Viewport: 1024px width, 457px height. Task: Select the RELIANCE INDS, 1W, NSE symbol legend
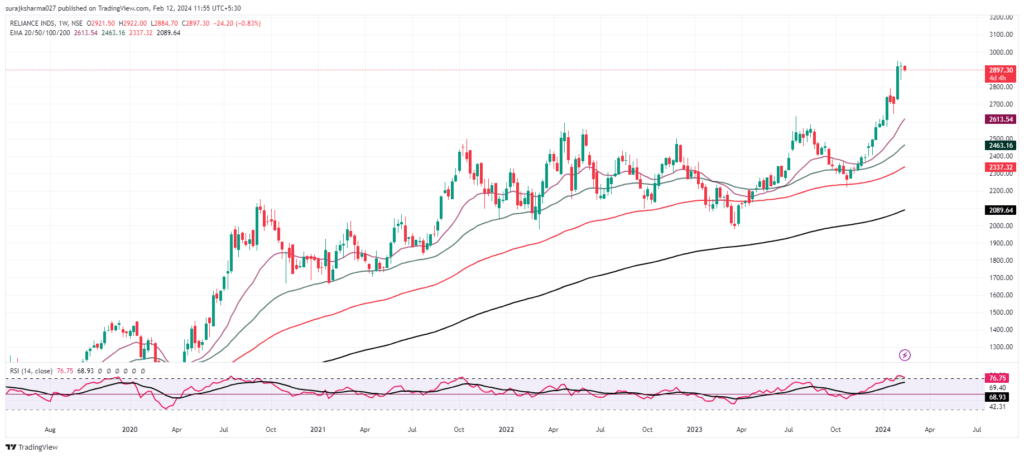tap(48, 23)
